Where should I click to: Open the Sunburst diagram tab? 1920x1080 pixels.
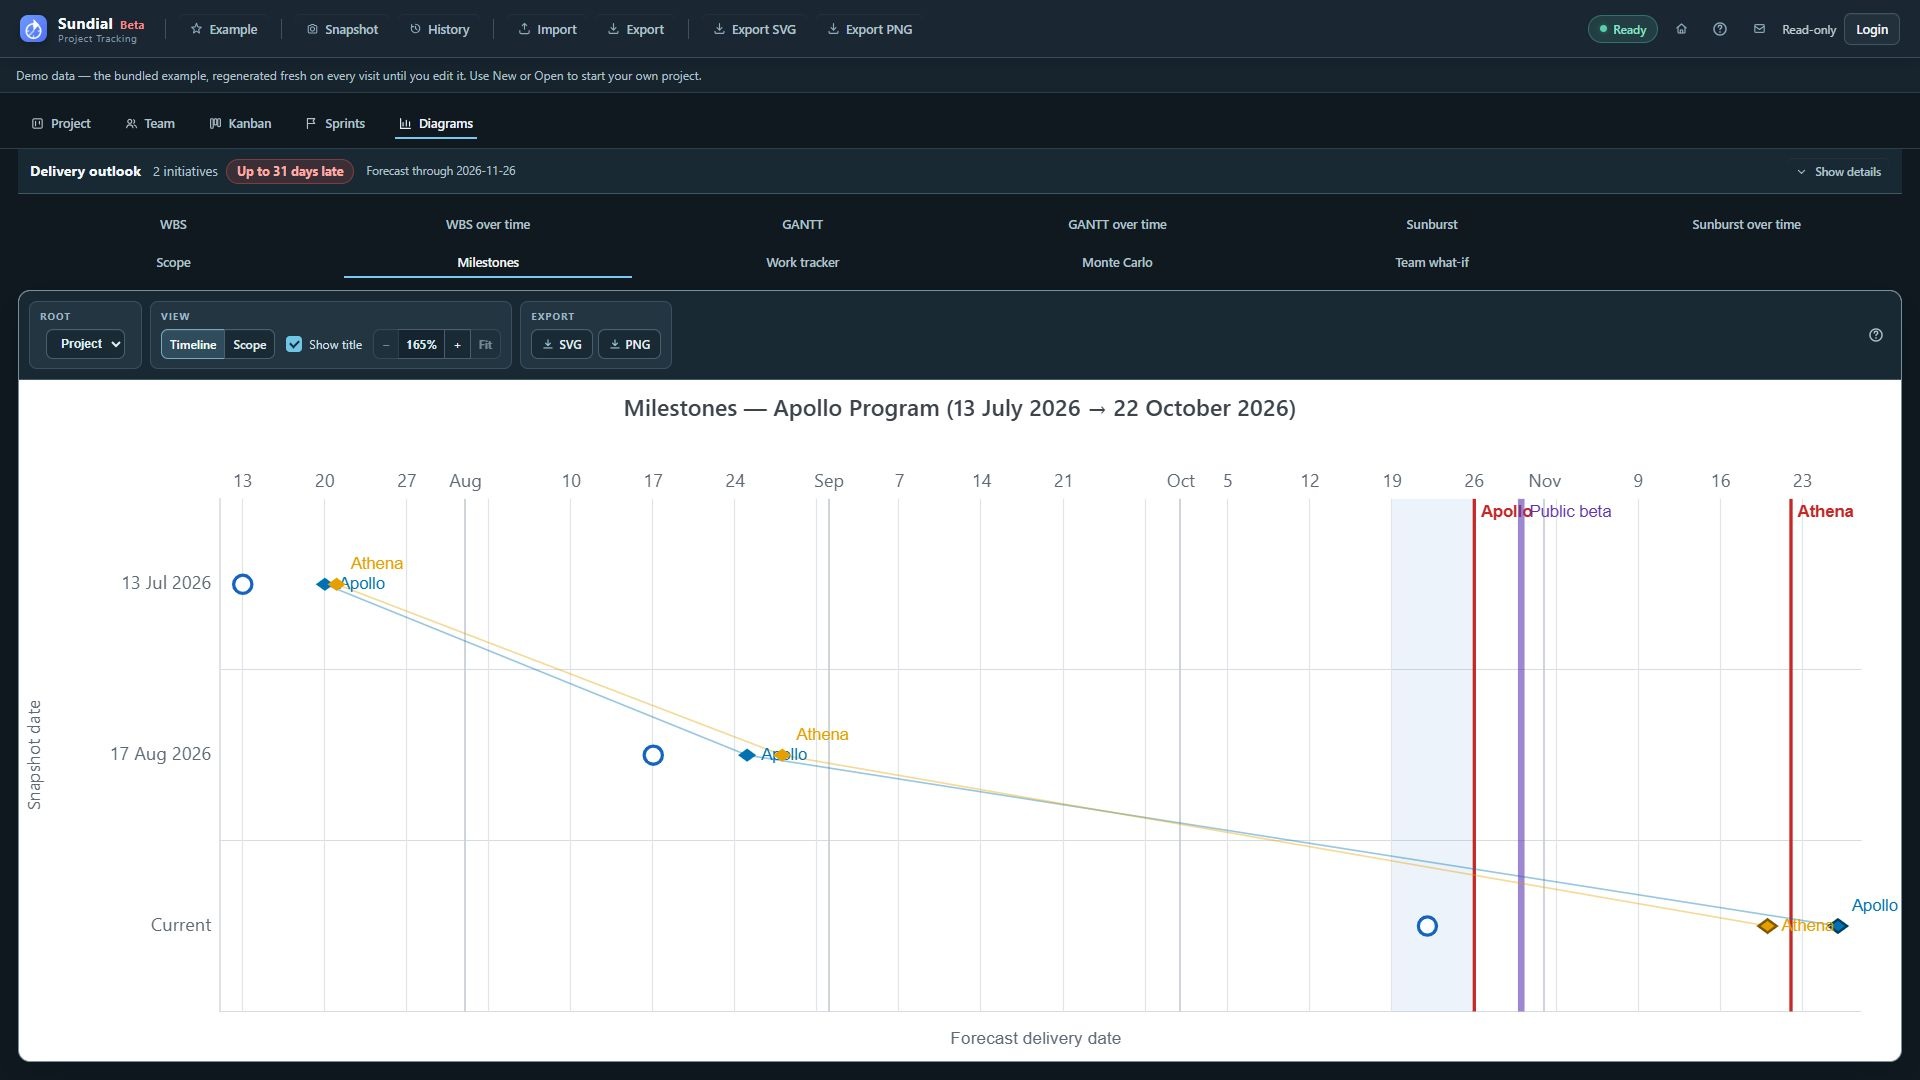pos(1432,225)
